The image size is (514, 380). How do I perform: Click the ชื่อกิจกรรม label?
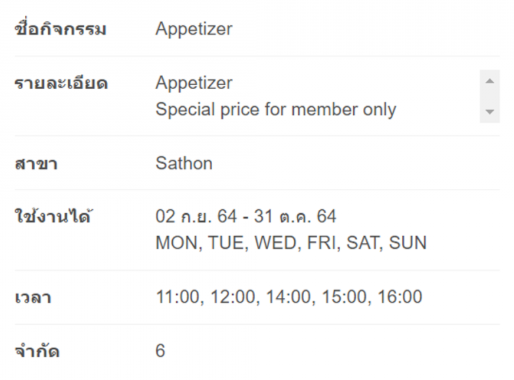point(61,28)
